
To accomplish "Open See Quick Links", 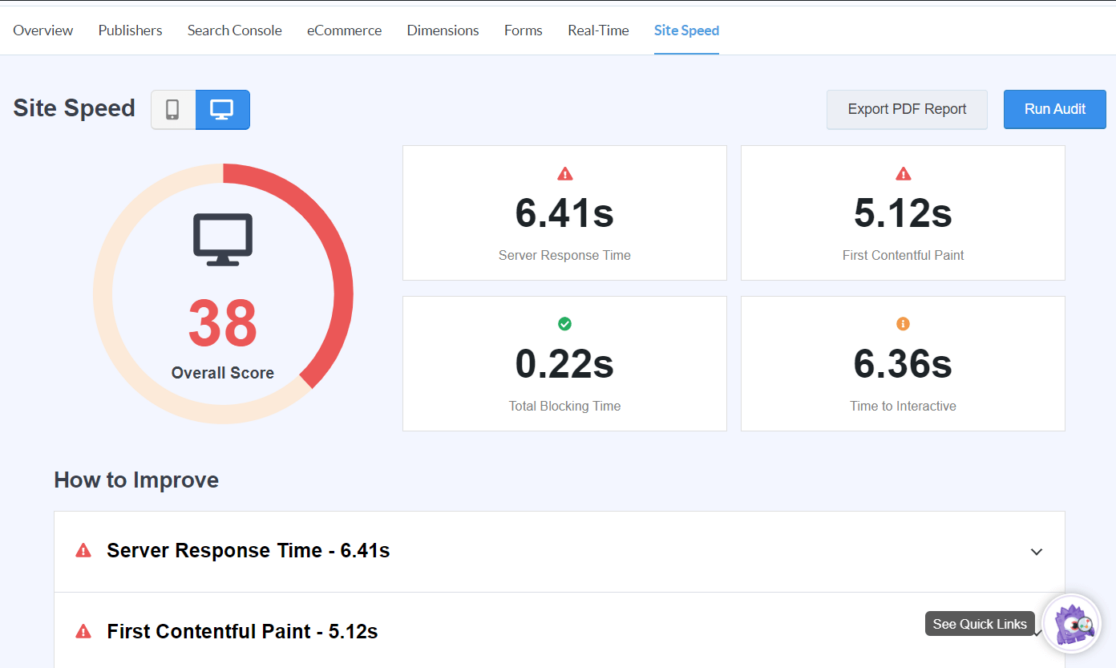I will click(980, 623).
